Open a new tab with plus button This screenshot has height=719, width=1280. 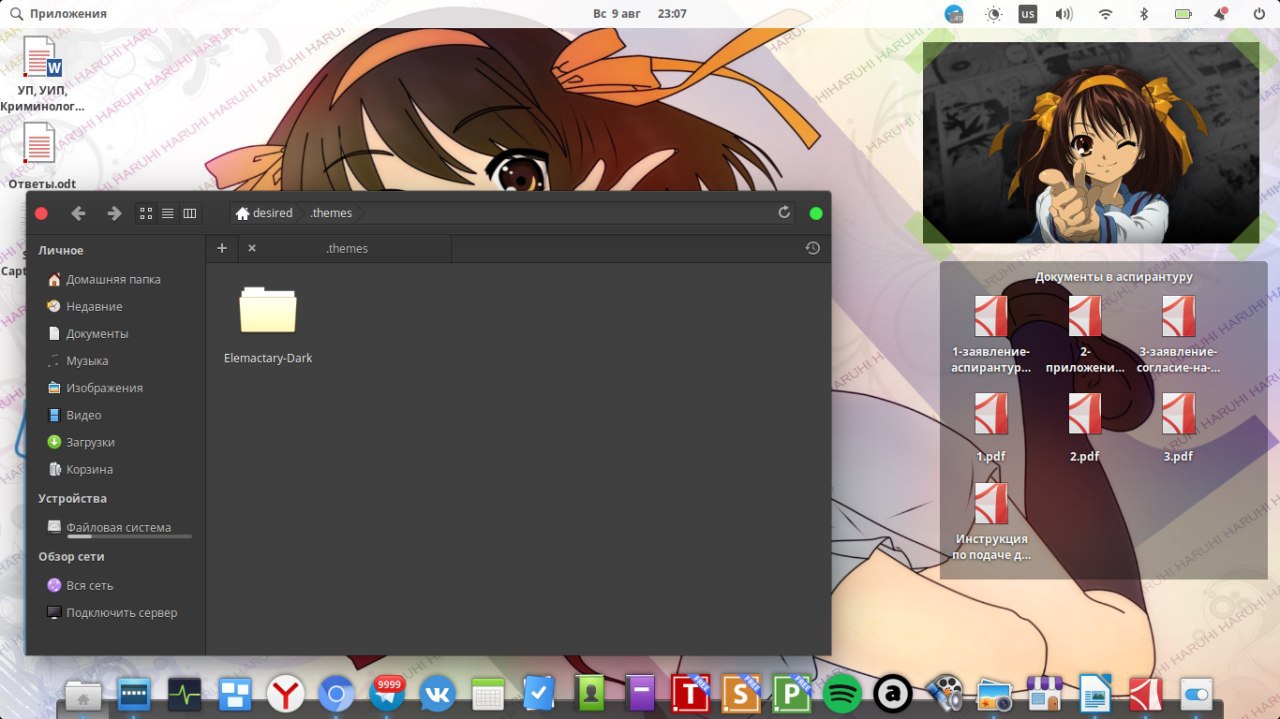pyautogui.click(x=222, y=248)
